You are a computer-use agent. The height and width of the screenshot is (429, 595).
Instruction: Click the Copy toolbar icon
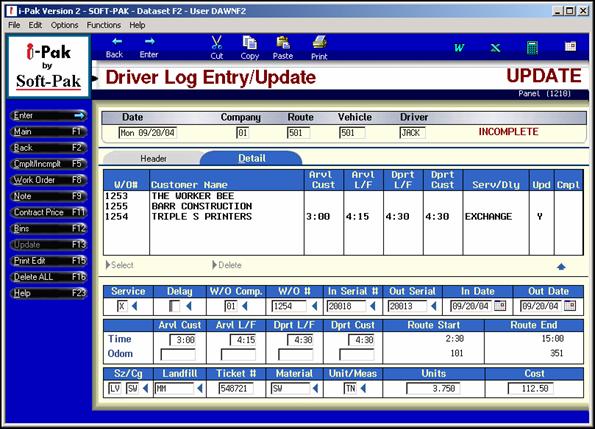(x=250, y=42)
